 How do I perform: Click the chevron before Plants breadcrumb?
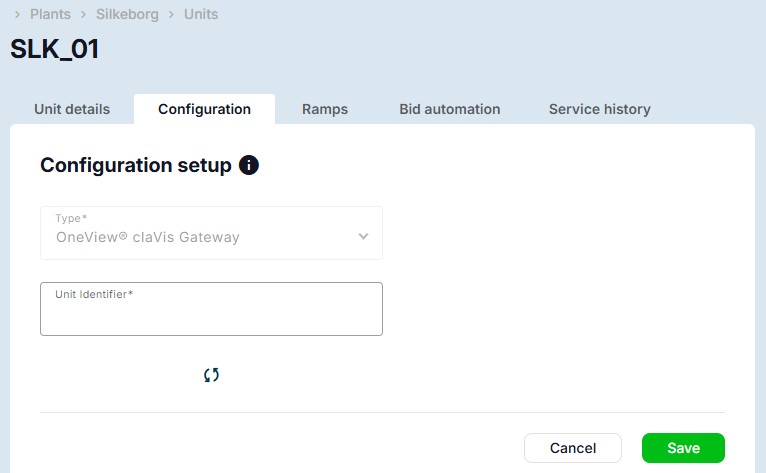(x=17, y=15)
